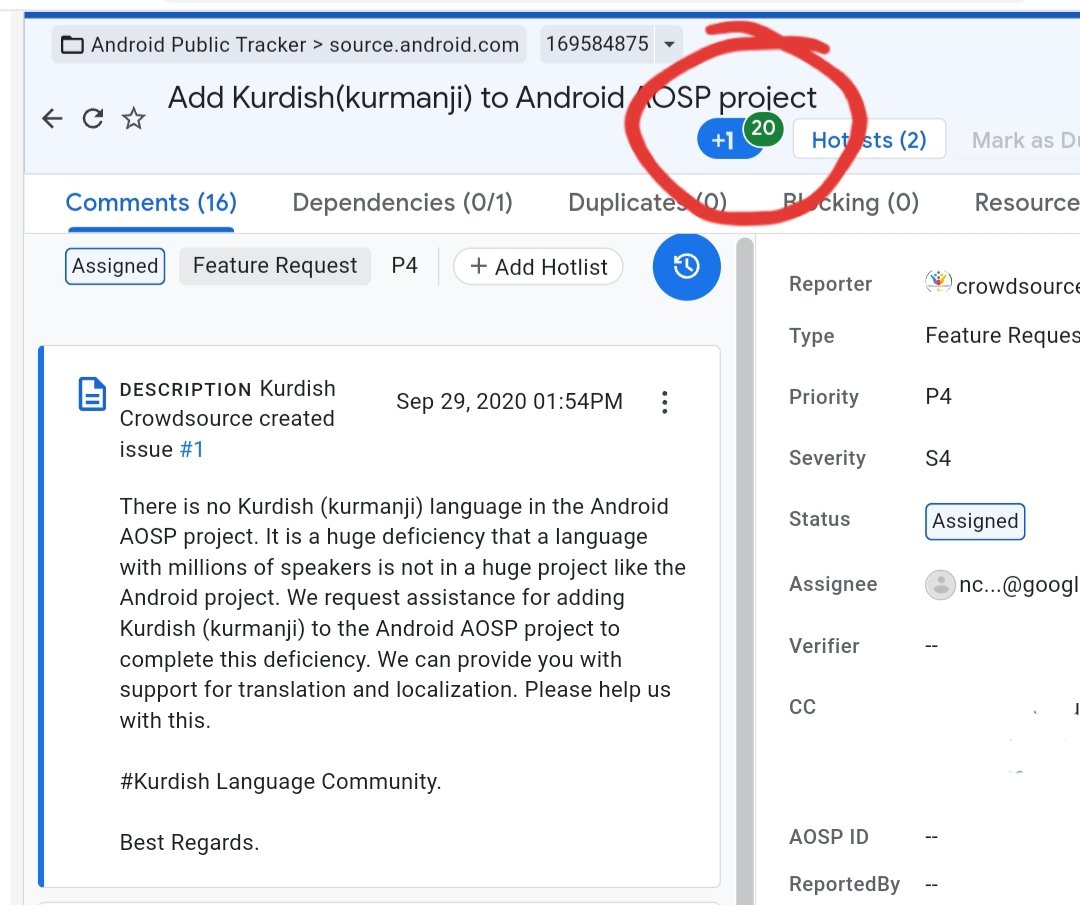Click the reporter name crowdsource

tap(1017, 286)
